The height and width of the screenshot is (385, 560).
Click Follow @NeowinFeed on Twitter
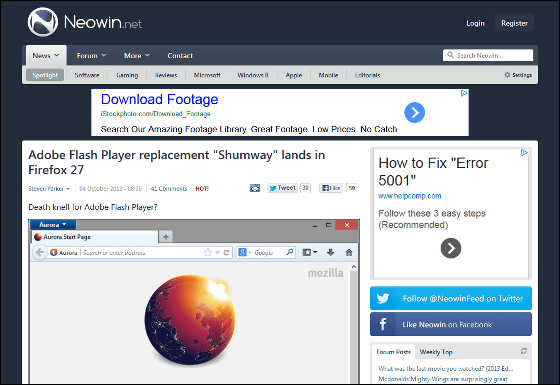[451, 298]
